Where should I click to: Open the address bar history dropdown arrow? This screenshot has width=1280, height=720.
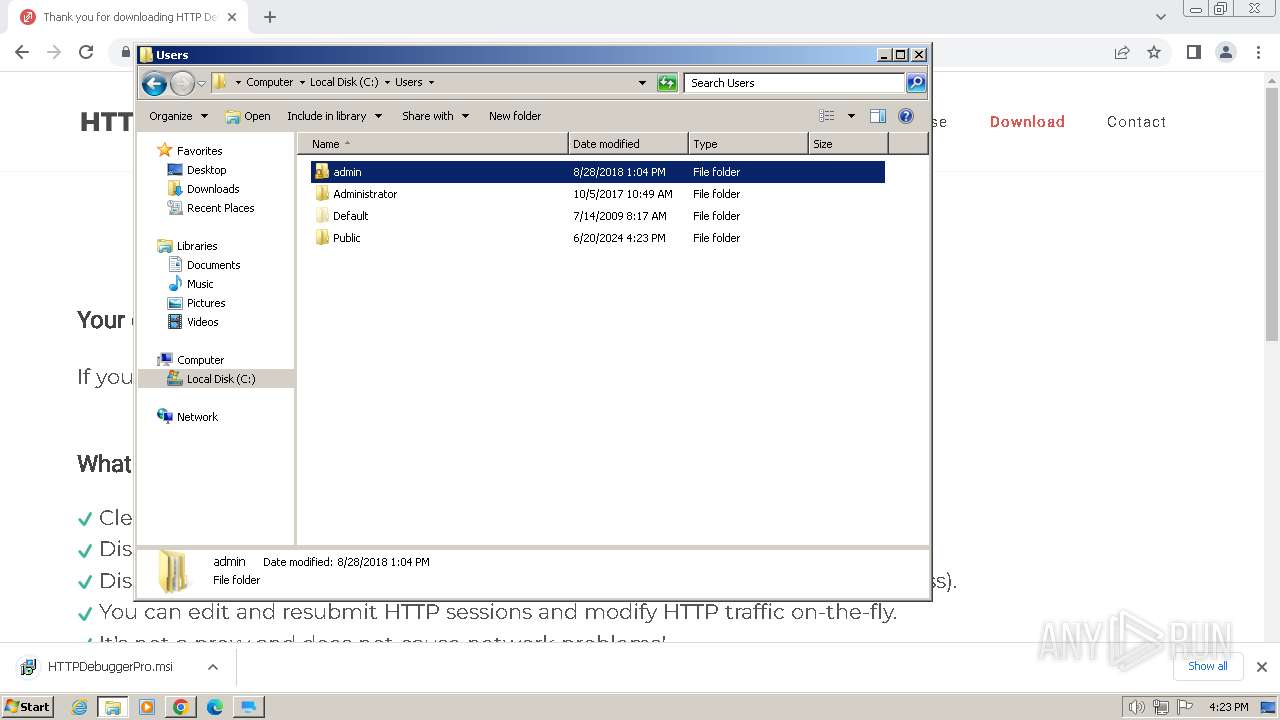click(x=642, y=83)
